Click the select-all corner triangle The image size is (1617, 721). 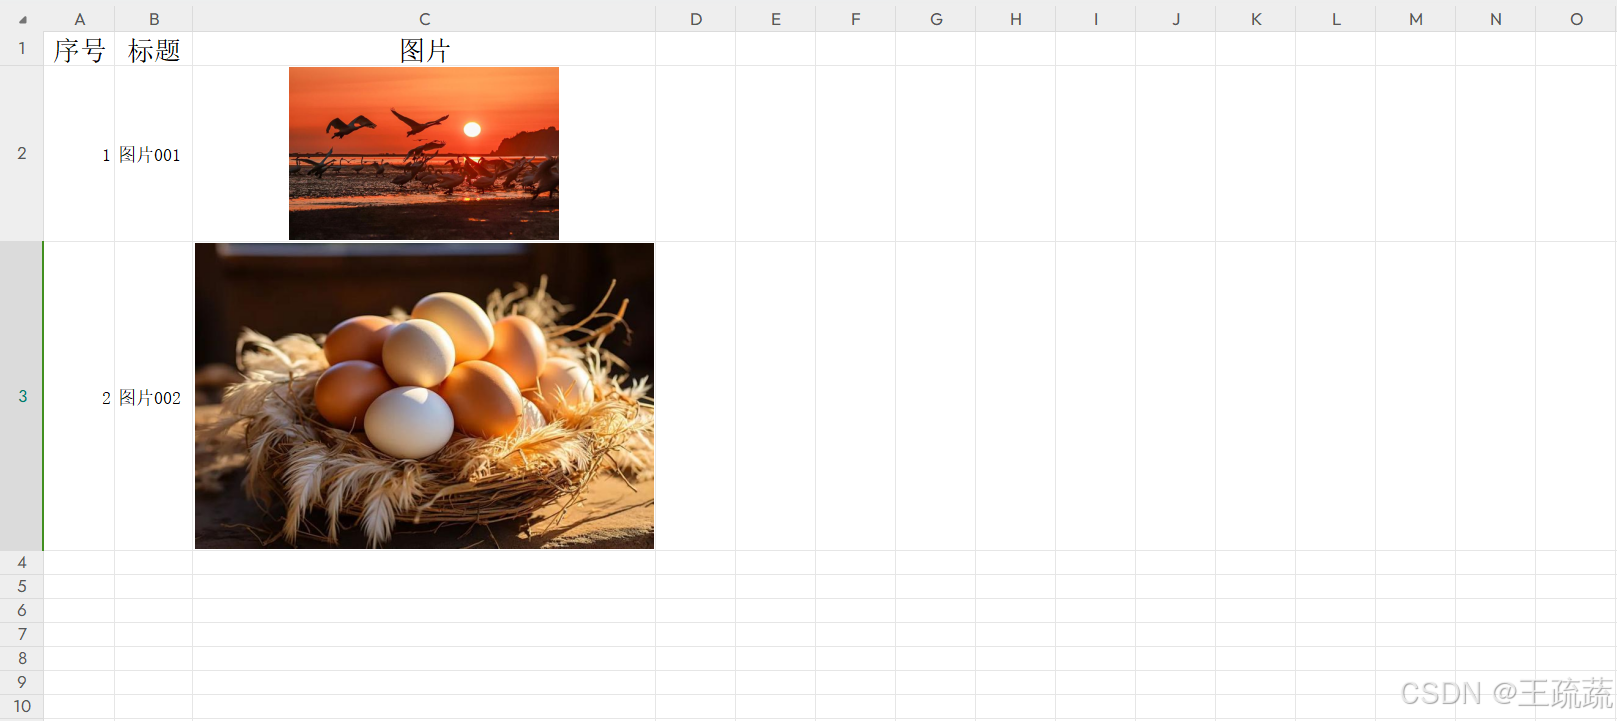coord(22,19)
